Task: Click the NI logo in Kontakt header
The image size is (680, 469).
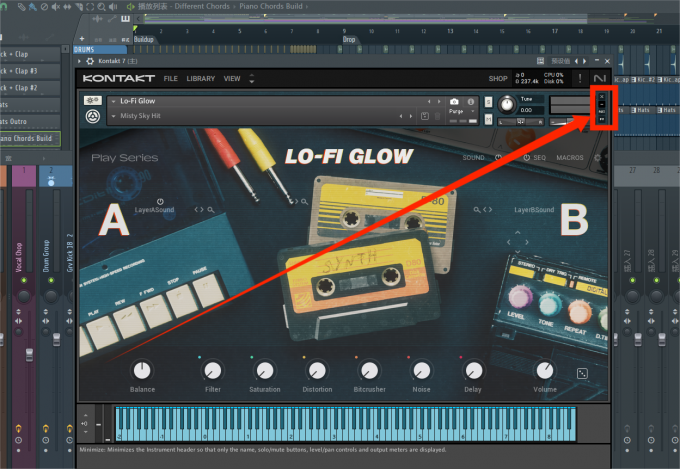Action: 600,79
